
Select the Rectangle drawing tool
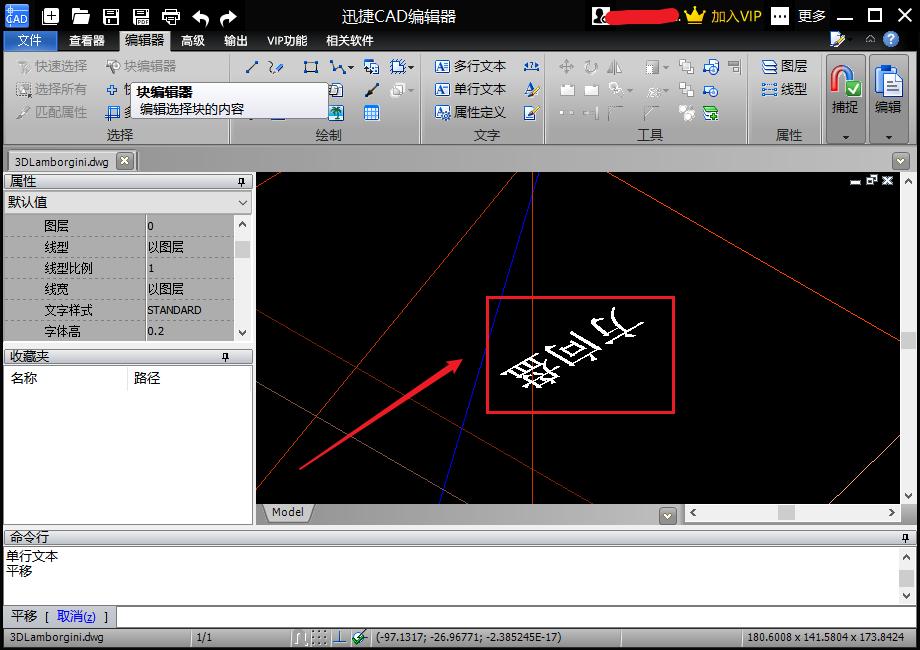[311, 67]
